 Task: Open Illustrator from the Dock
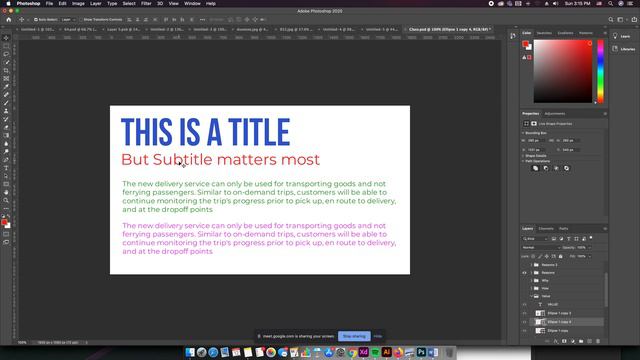click(387, 352)
